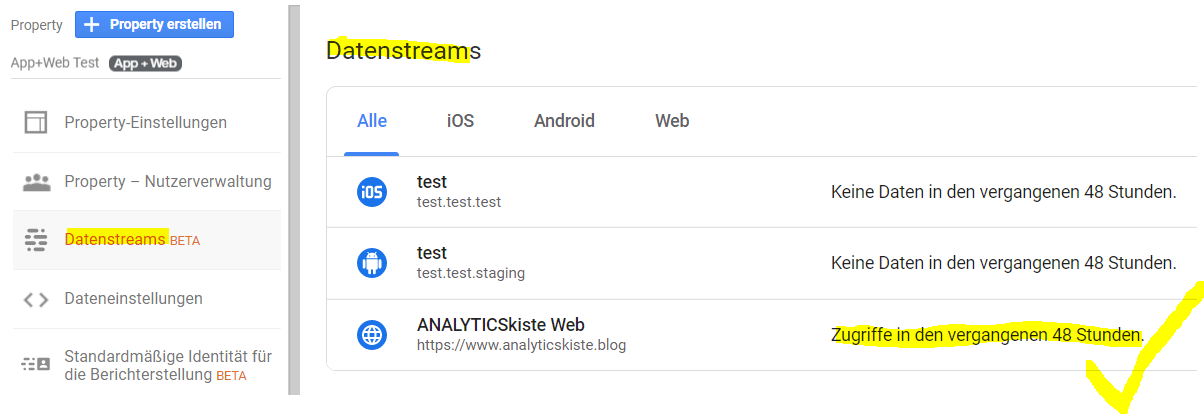Screen dimensions: 1204x414
Task: Click the Property-Einstellungen layout icon
Action: (36, 123)
